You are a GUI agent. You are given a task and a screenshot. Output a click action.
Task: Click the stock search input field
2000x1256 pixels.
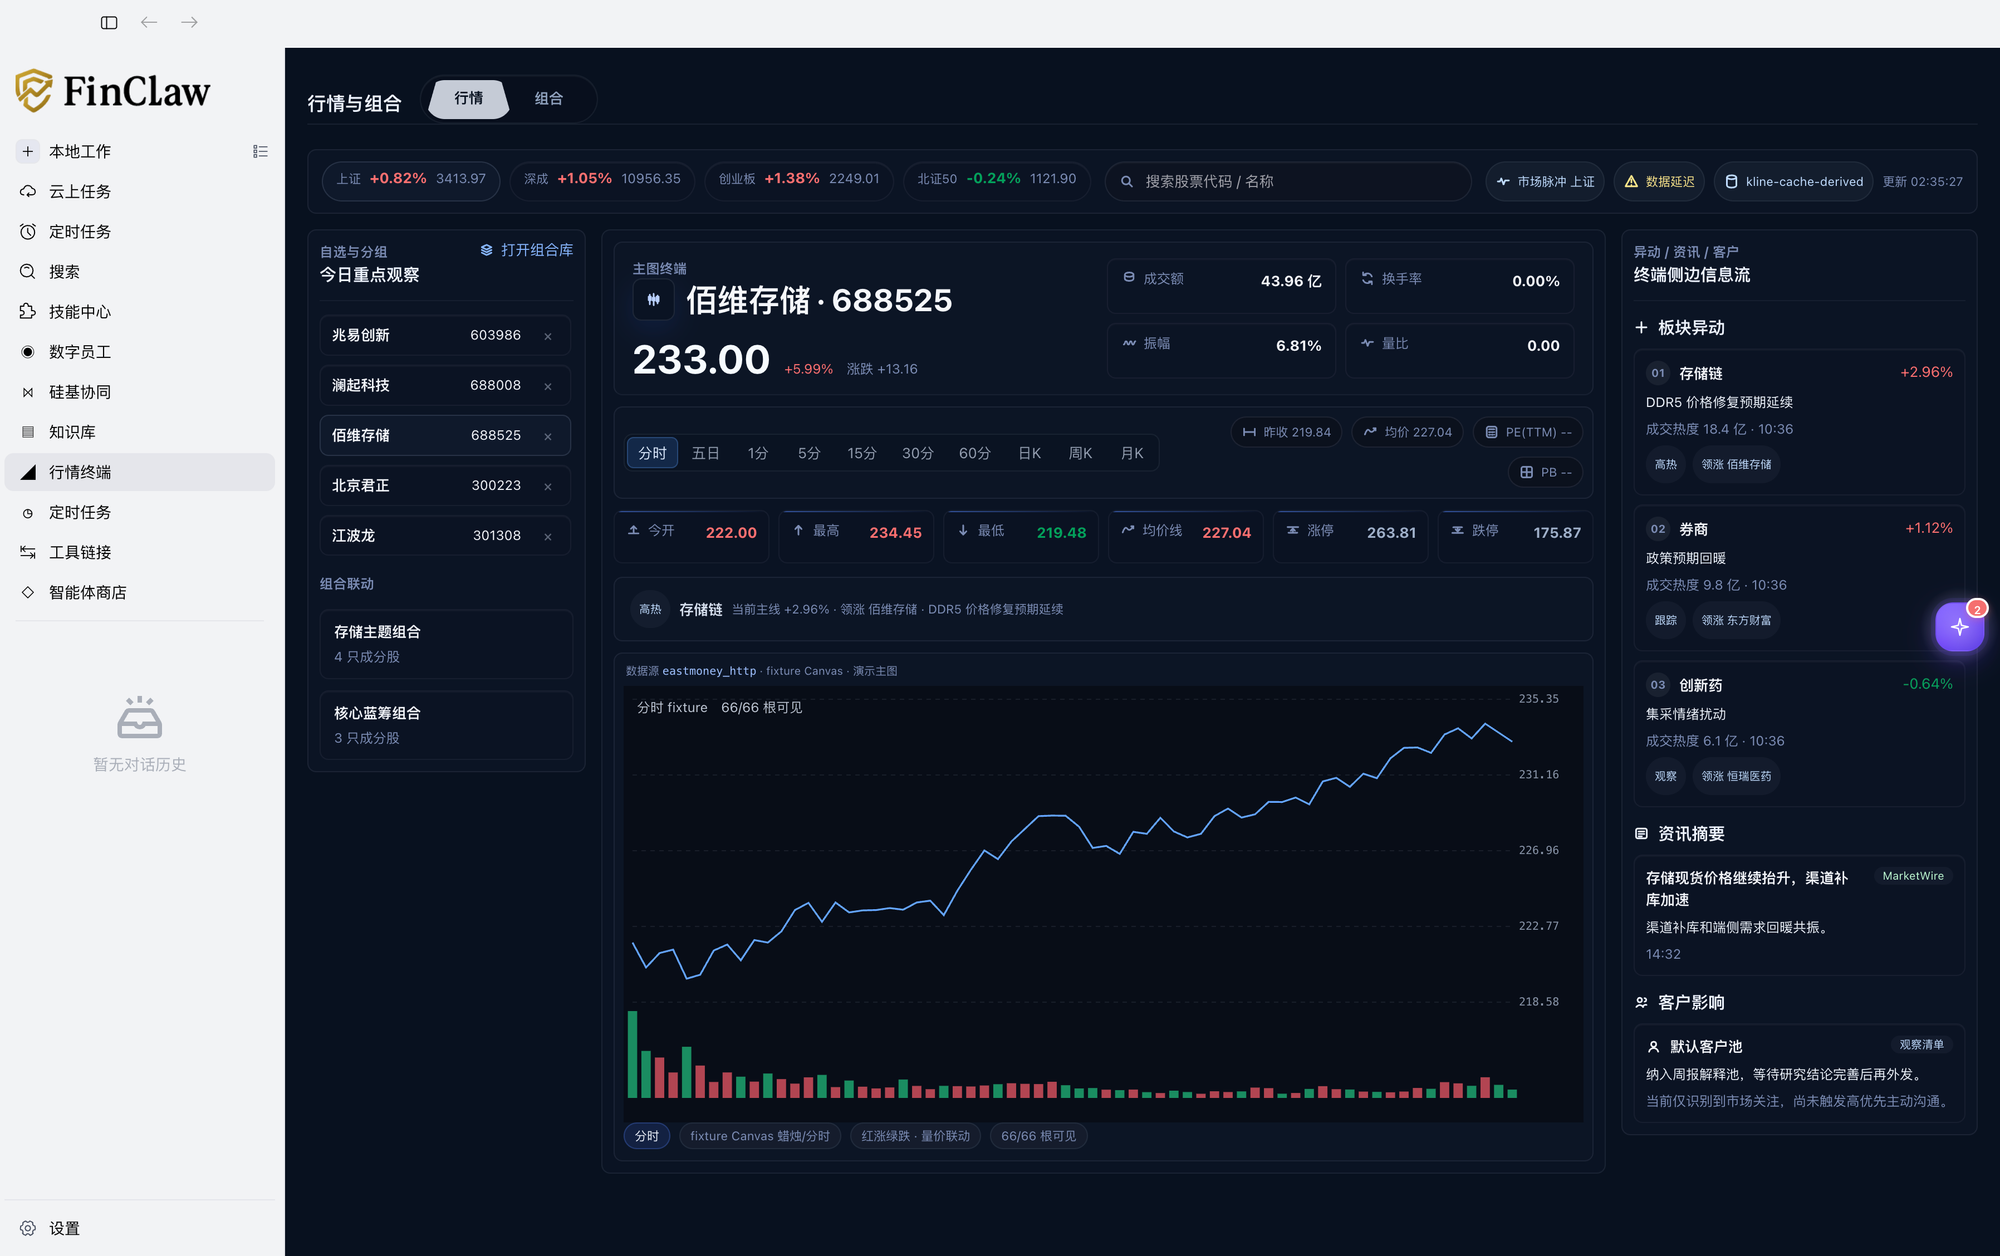(x=1288, y=181)
